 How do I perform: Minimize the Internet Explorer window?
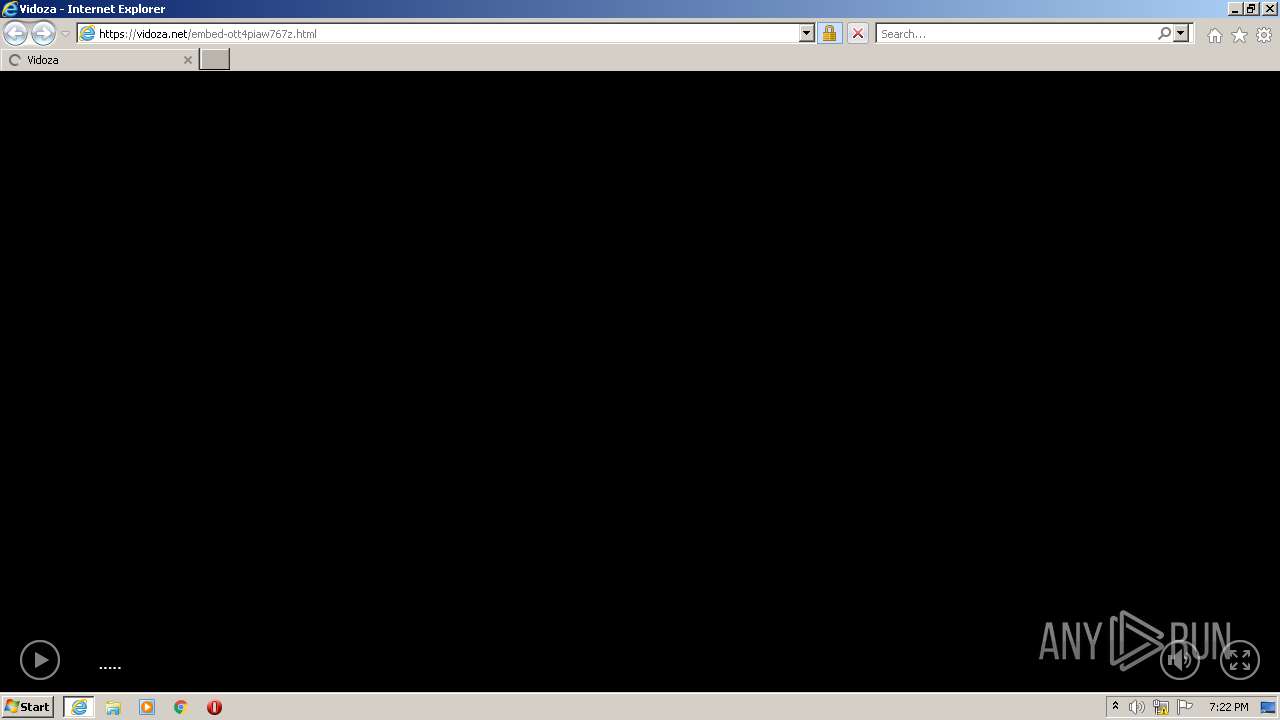click(x=1235, y=9)
